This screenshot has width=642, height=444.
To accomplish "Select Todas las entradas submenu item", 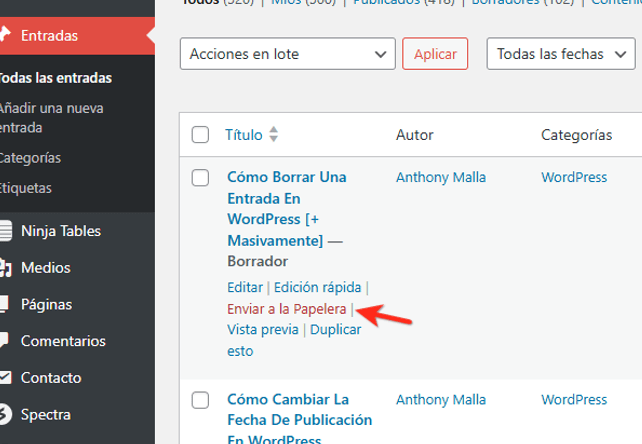I will pos(55,78).
